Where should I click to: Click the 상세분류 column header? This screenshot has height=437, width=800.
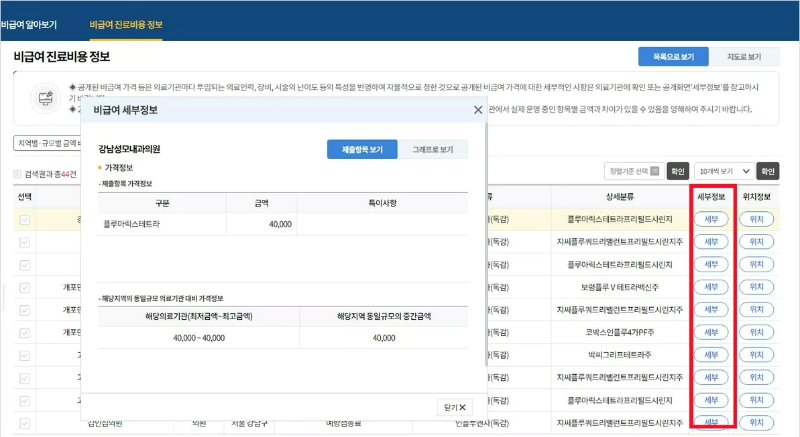pyautogui.click(x=620, y=197)
